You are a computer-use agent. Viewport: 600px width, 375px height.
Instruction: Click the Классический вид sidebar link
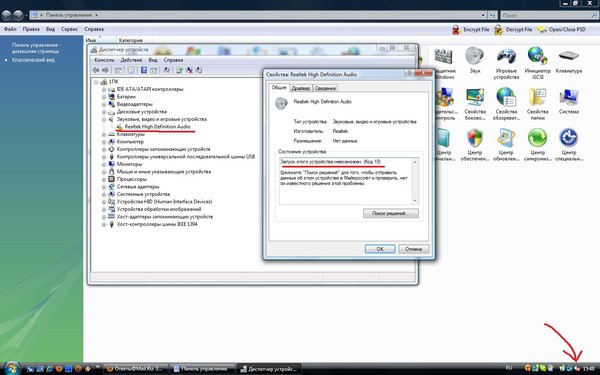tap(33, 60)
